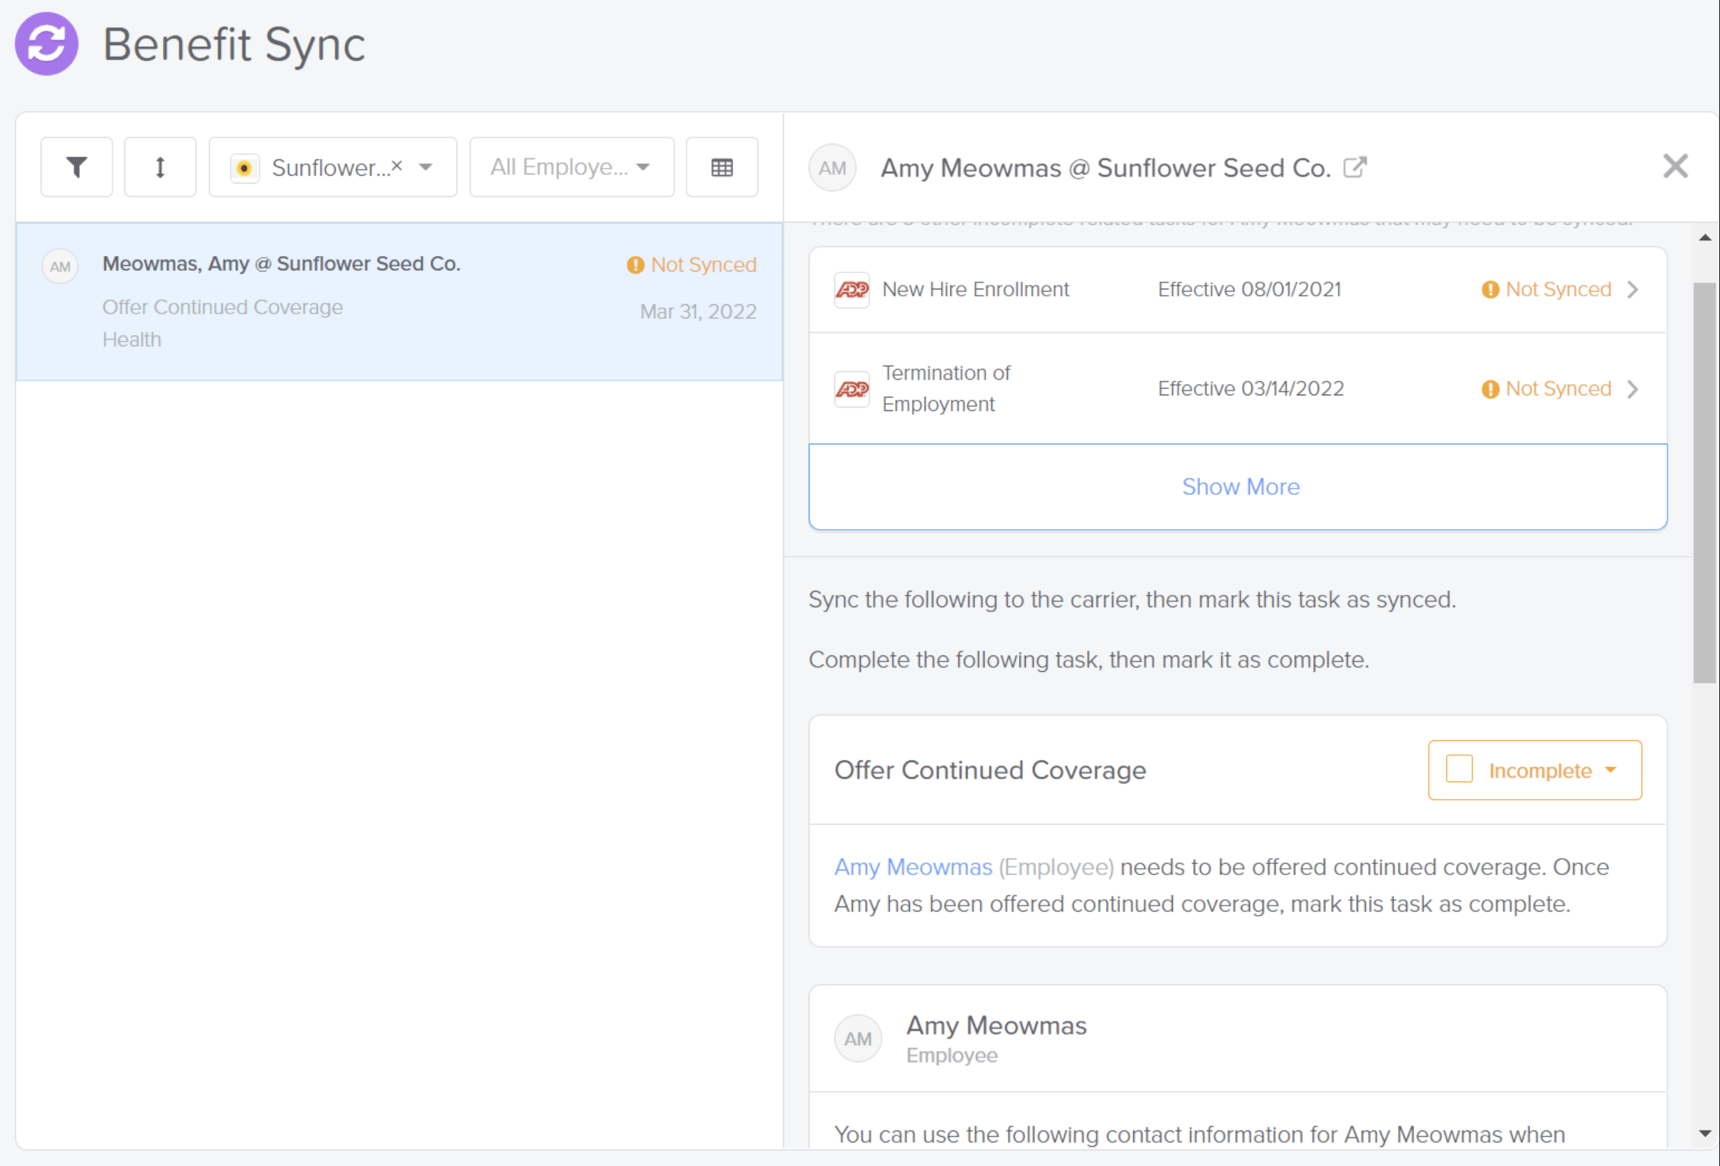This screenshot has width=1720, height=1166.
Task: Open Amy Meowmas profile external link icon
Action: [1354, 167]
